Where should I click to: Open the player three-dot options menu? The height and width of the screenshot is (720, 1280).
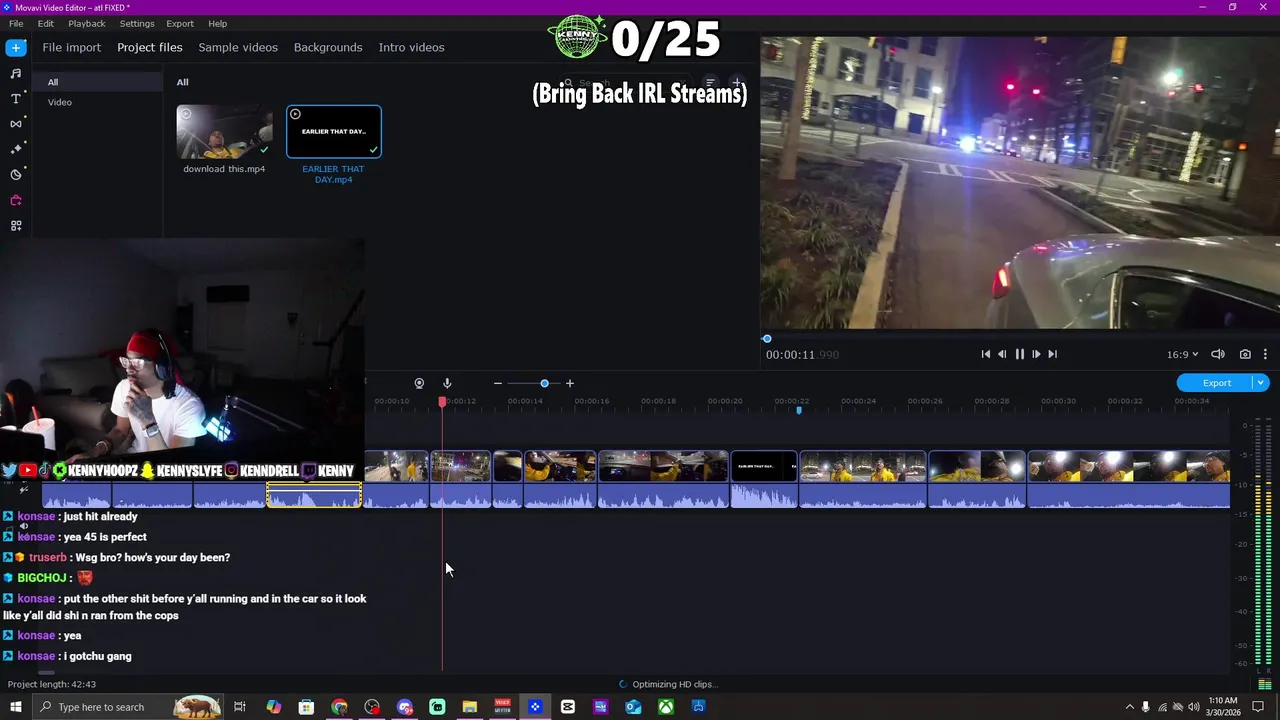(x=1265, y=354)
